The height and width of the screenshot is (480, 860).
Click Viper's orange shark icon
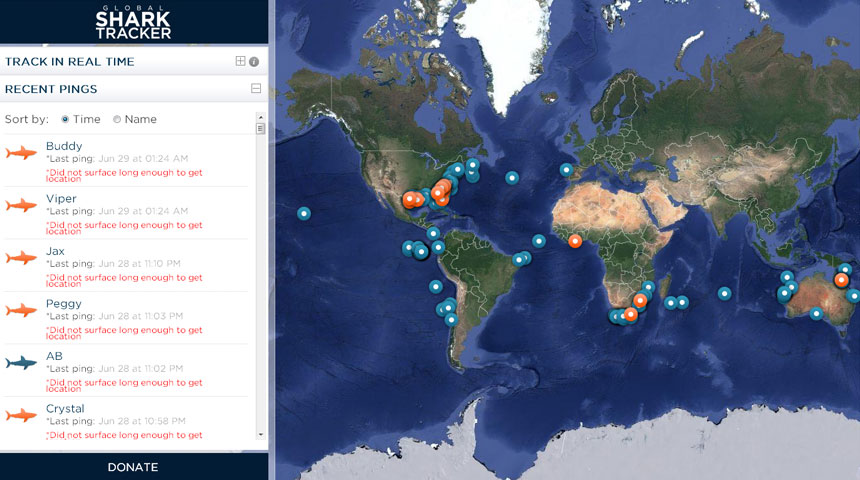pyautogui.click(x=21, y=205)
